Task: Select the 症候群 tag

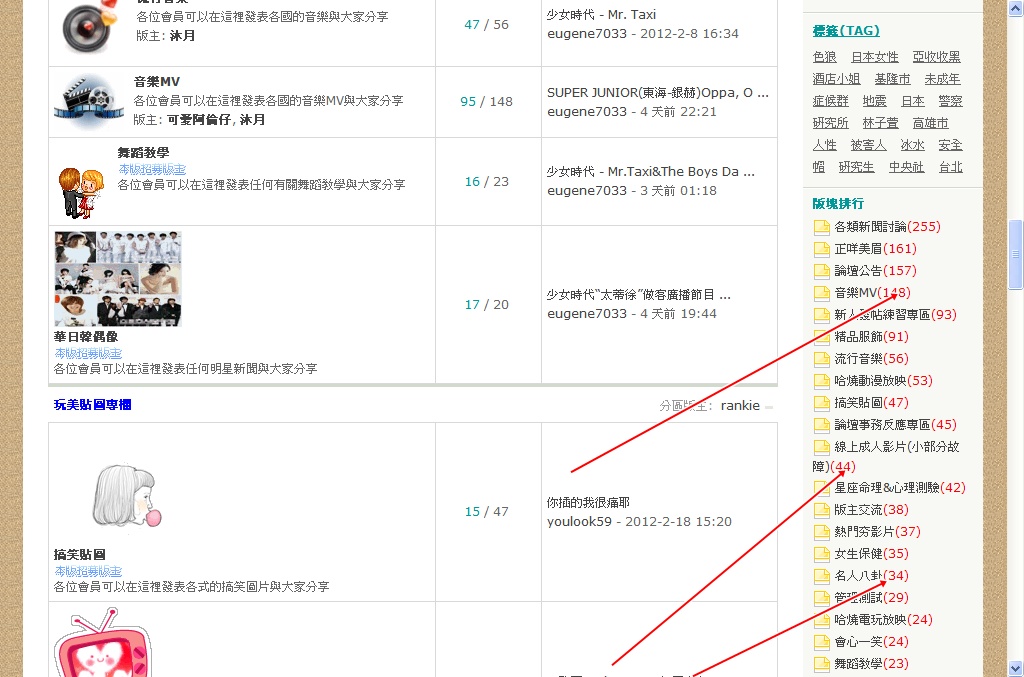Action: click(830, 101)
